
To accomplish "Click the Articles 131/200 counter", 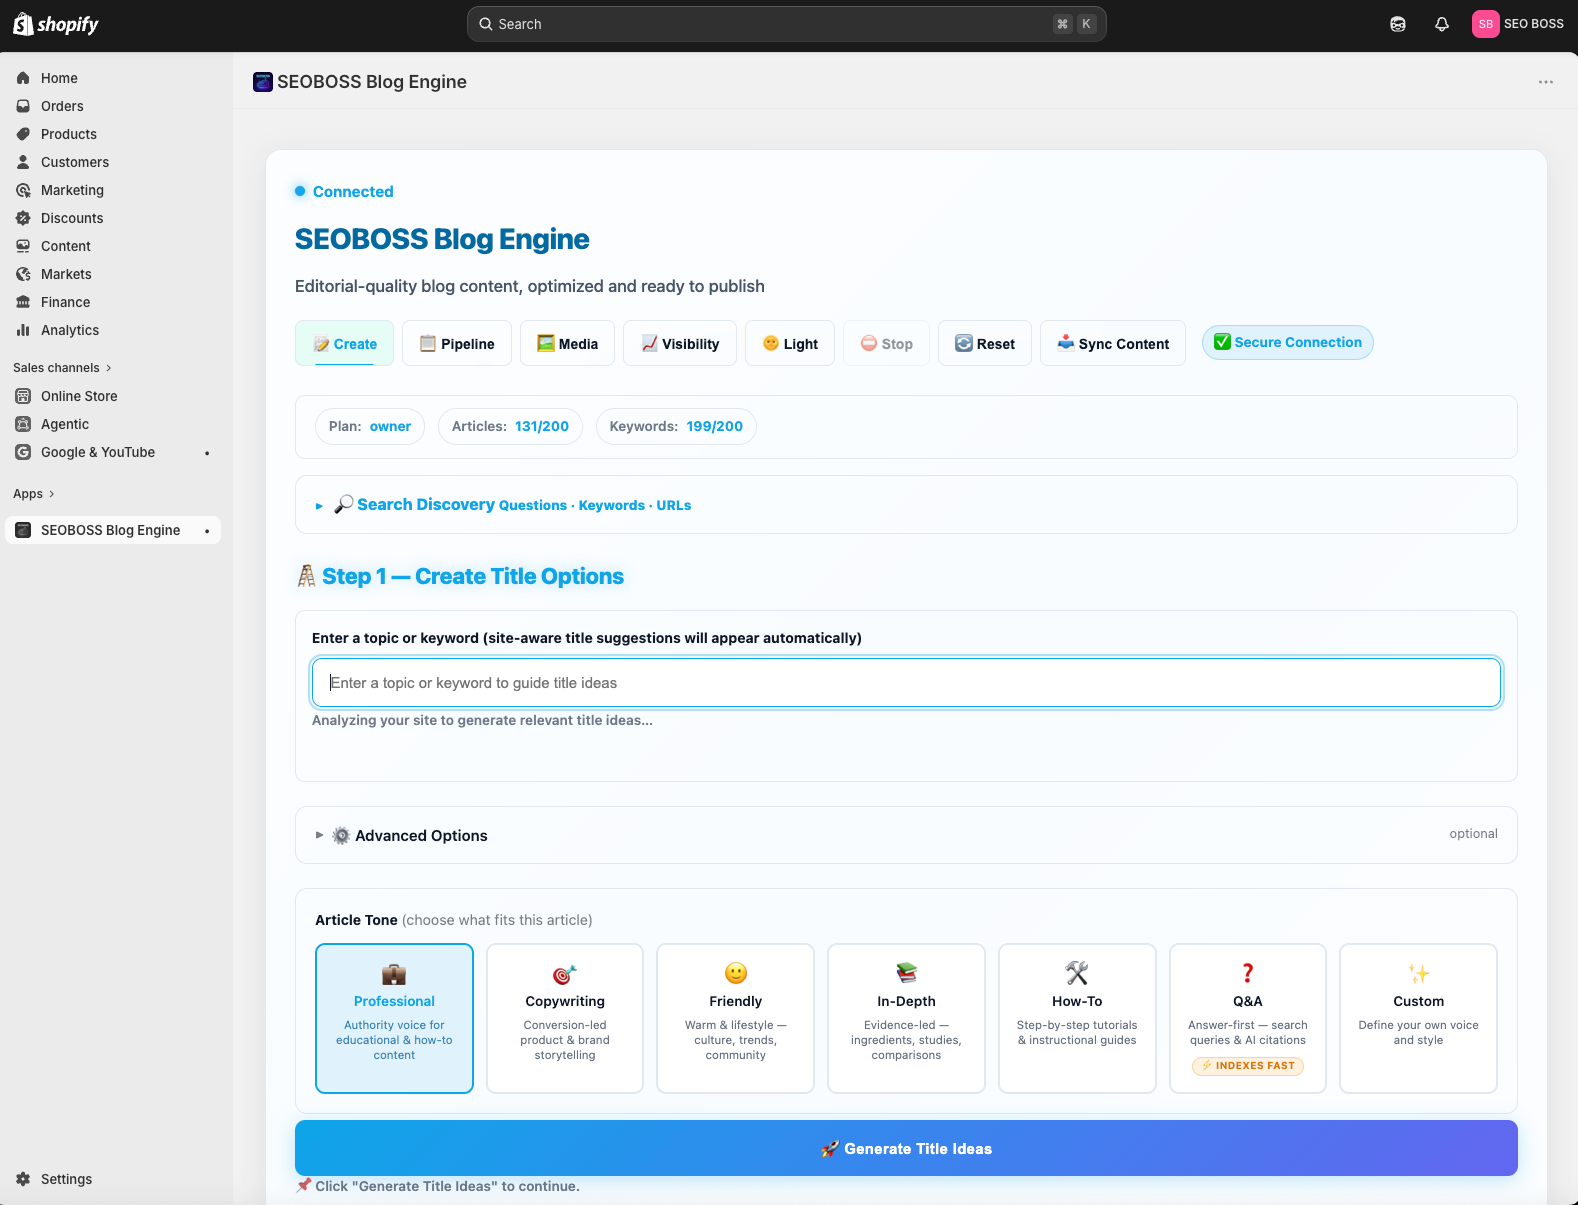I will 510,426.
